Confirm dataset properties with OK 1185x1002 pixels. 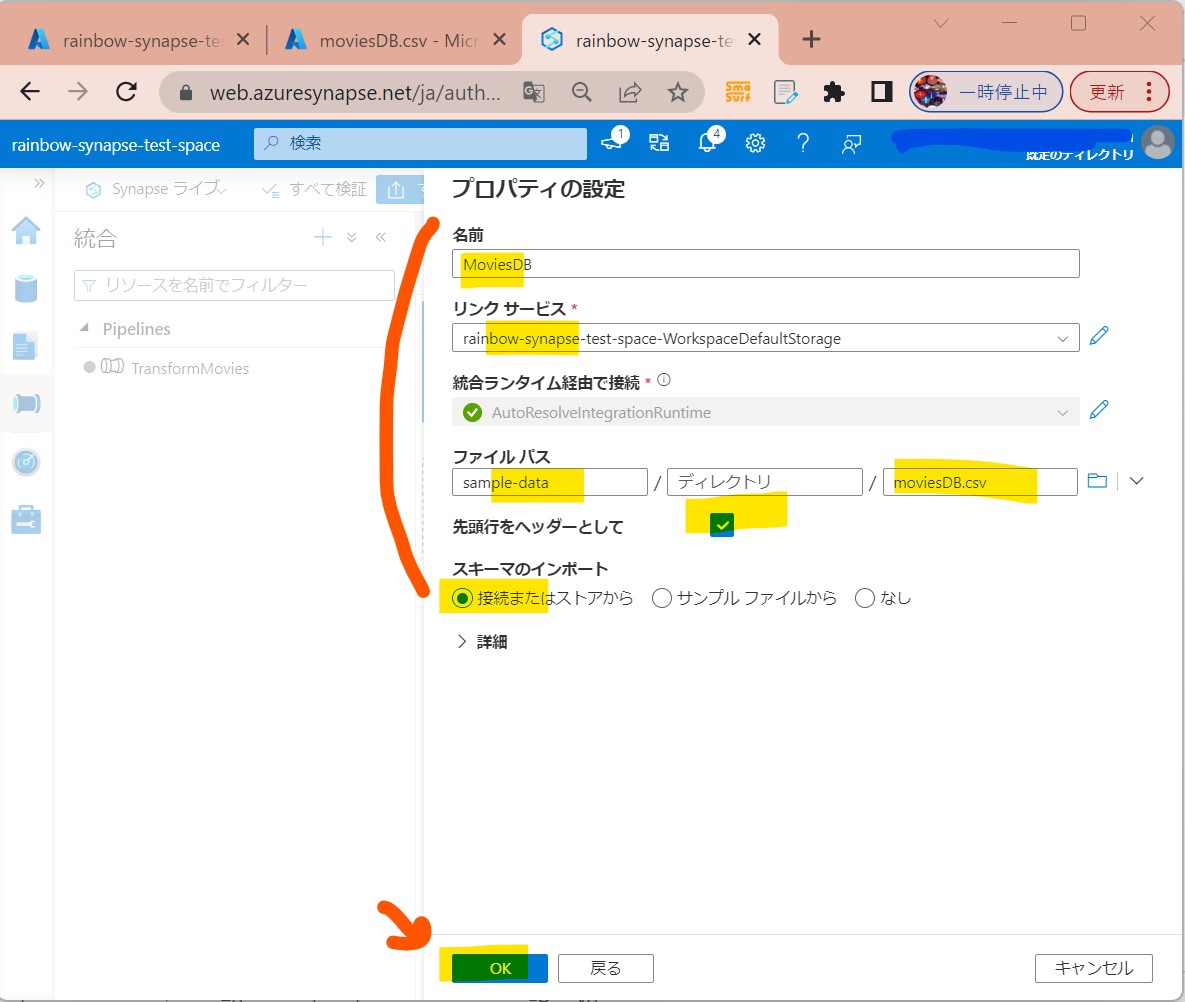coord(500,968)
